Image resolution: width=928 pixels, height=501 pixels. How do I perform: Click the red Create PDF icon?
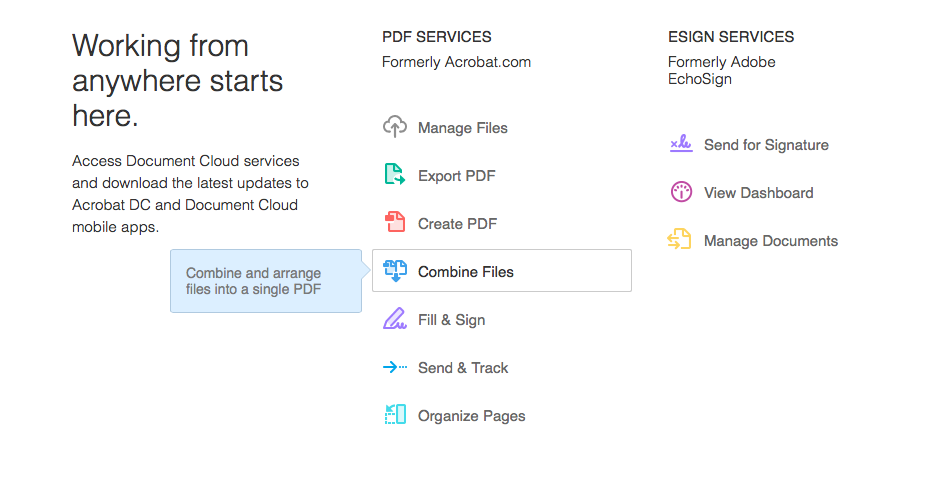395,222
